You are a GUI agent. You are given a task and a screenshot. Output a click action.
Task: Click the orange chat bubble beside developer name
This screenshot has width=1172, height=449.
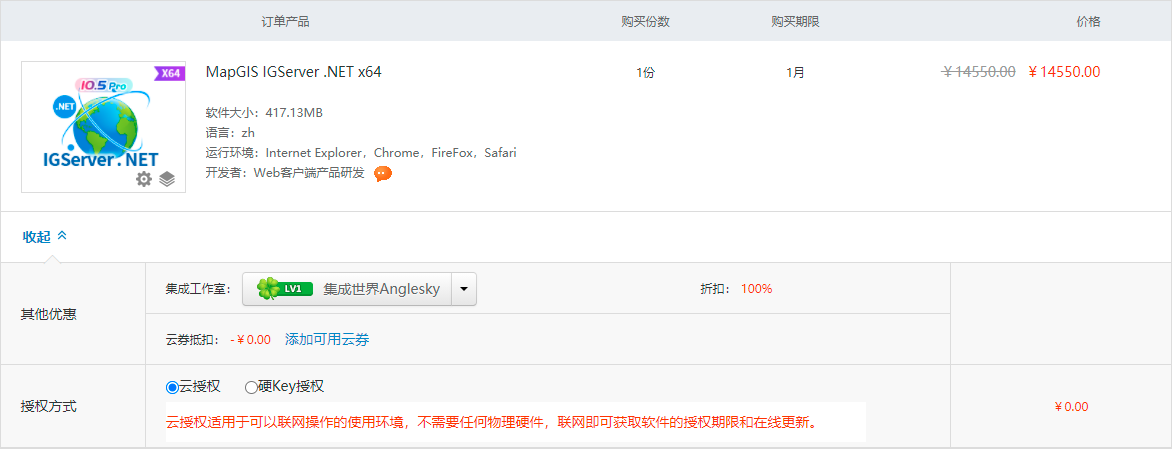click(x=383, y=174)
